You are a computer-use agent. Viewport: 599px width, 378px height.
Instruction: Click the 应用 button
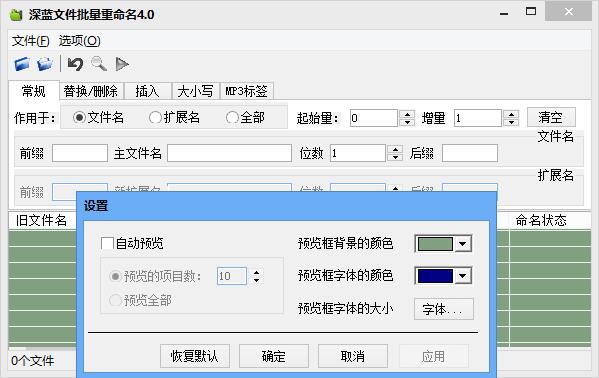(x=434, y=356)
